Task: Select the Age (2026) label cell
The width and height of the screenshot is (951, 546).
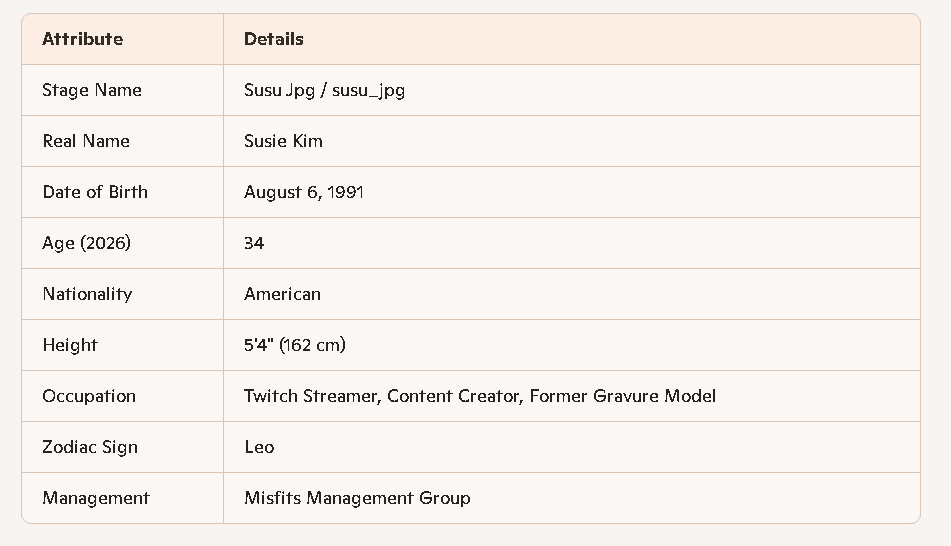Action: [x=87, y=243]
